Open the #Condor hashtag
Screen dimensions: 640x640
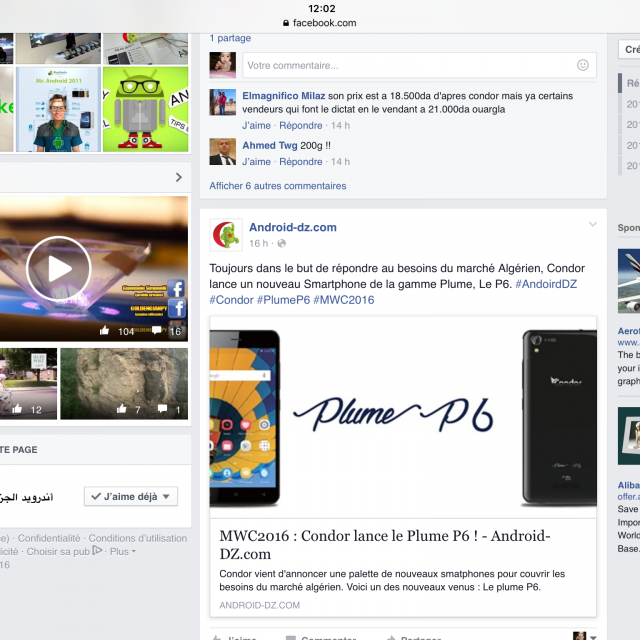point(231,300)
